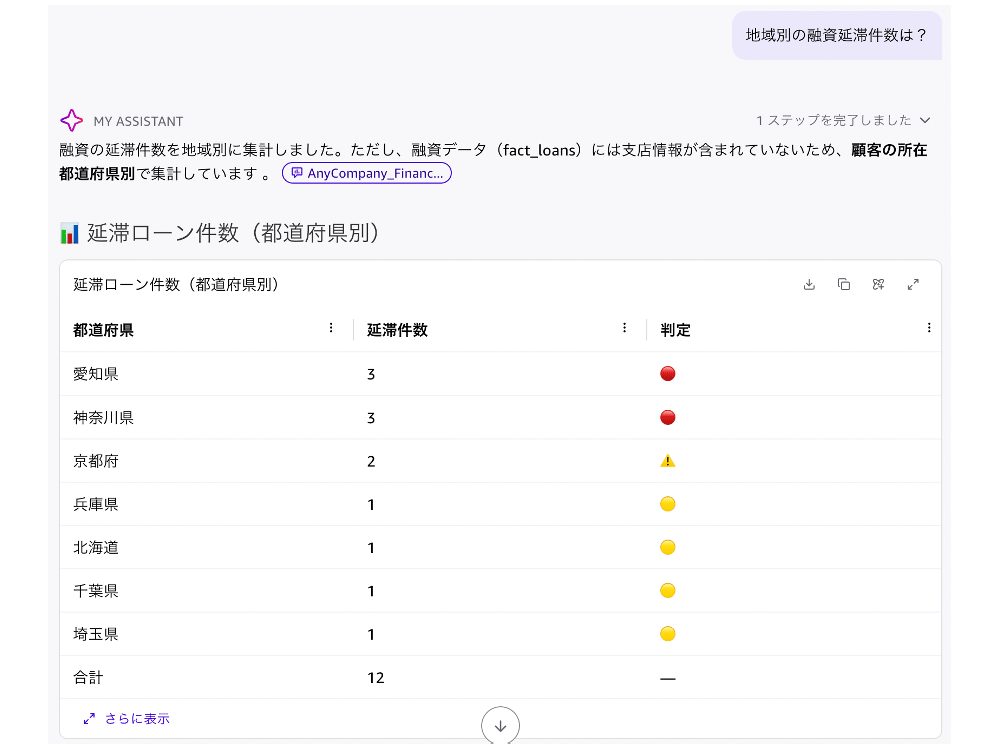The image size is (1000, 749).
Task: Click the scroll-down arrow button at the bottom
Action: point(501,725)
